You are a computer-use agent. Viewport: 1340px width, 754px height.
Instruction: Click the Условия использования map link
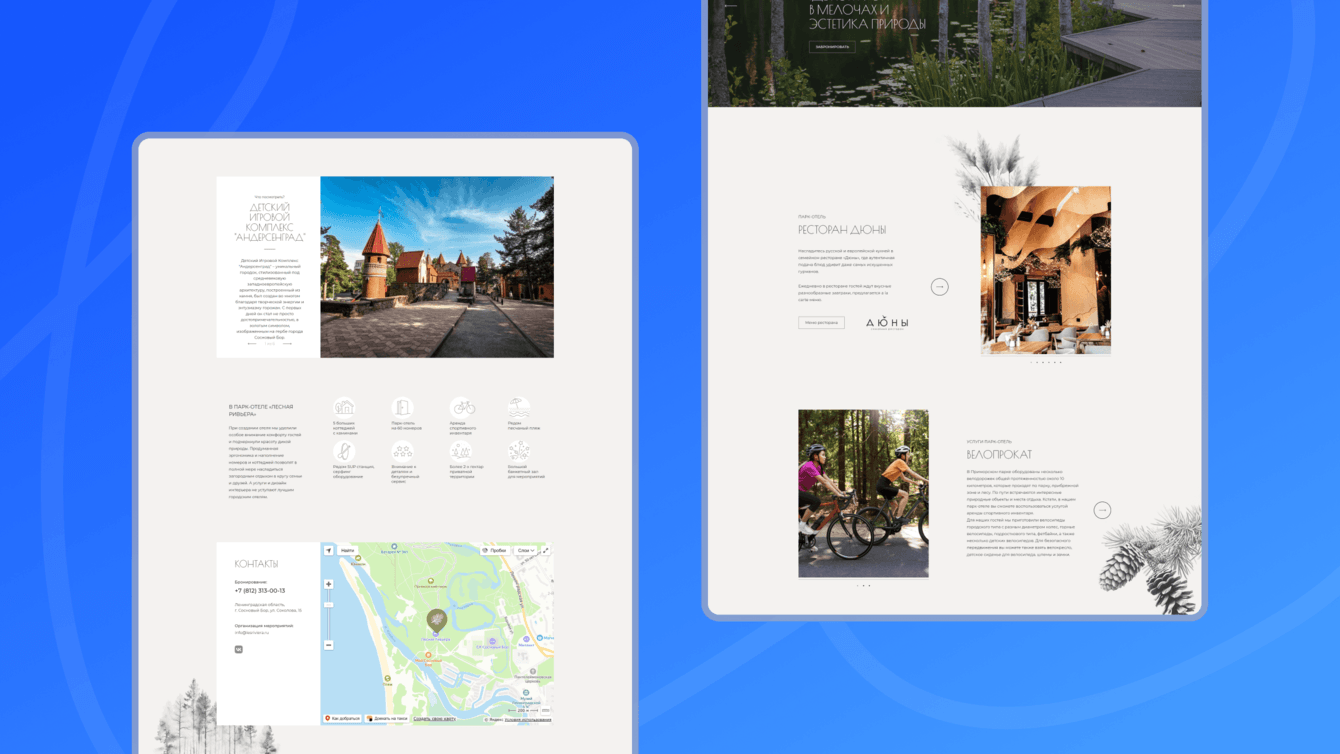527,720
